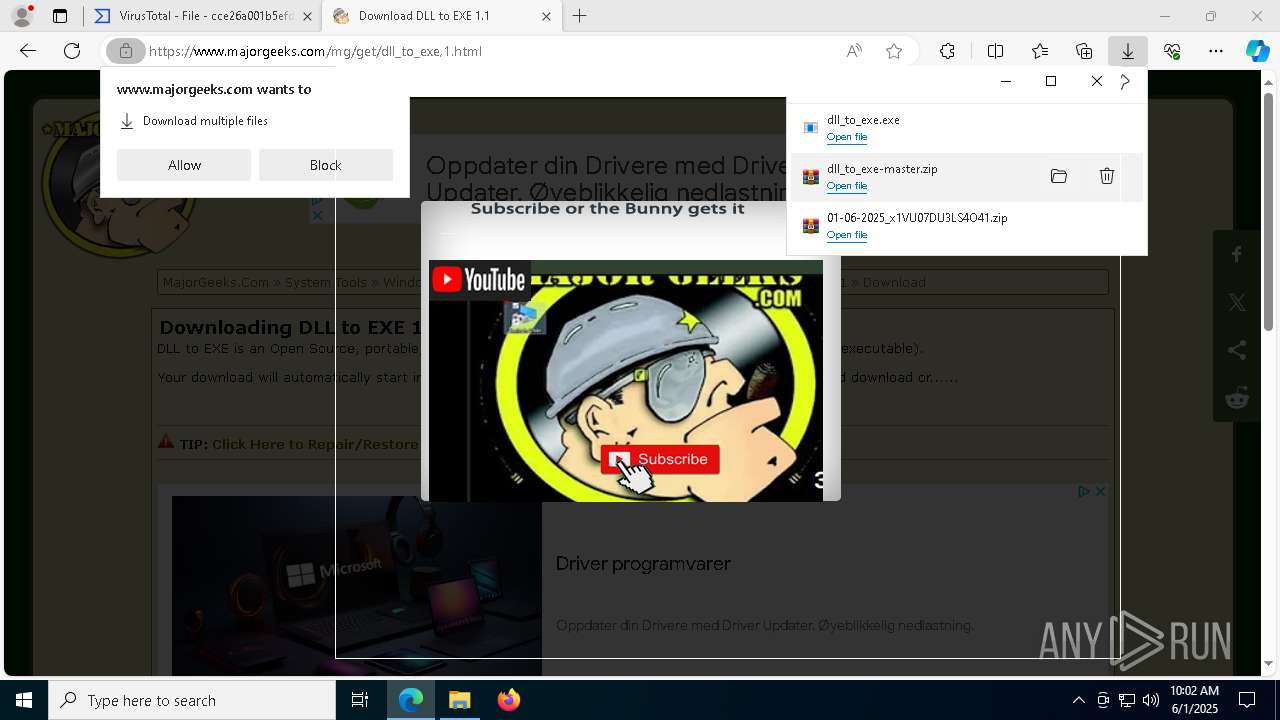The image size is (1280, 720).
Task: Open file link for dll_to_exe-master.zip
Action: [847, 186]
